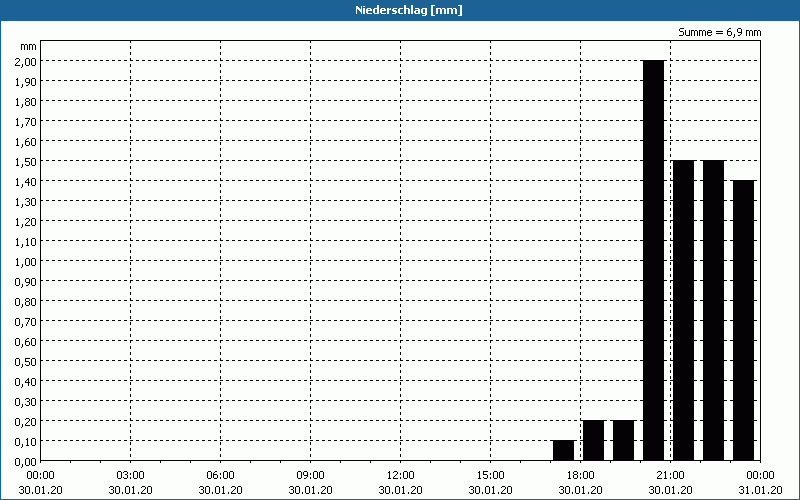Click the 0,20 mm bar beside the tallest bar
Viewport: 800px width, 500px height.
pyautogui.click(x=623, y=440)
